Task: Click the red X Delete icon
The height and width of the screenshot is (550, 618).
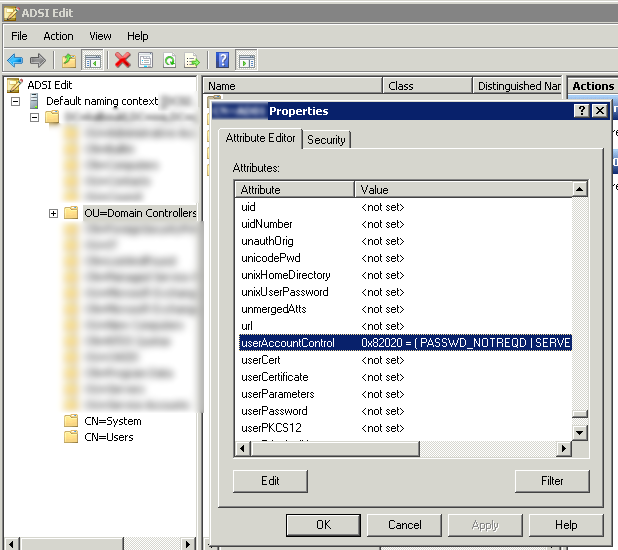Action: [123, 61]
